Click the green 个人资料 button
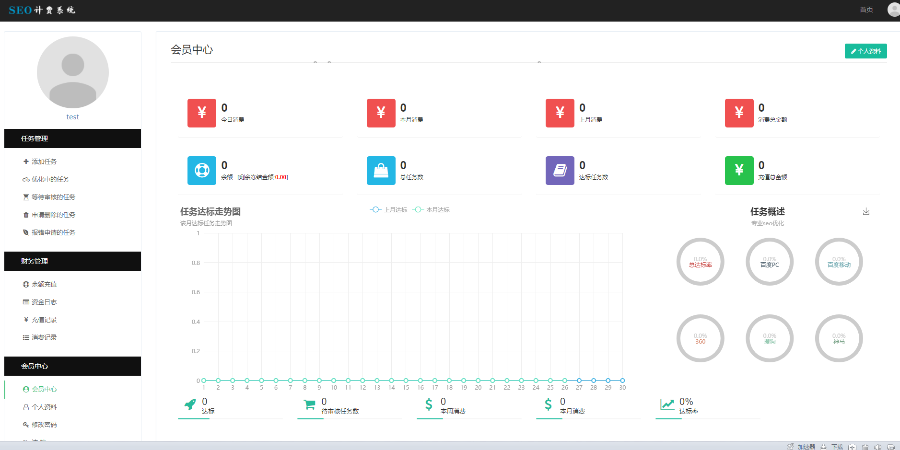This screenshot has width=900, height=450. 865,51
